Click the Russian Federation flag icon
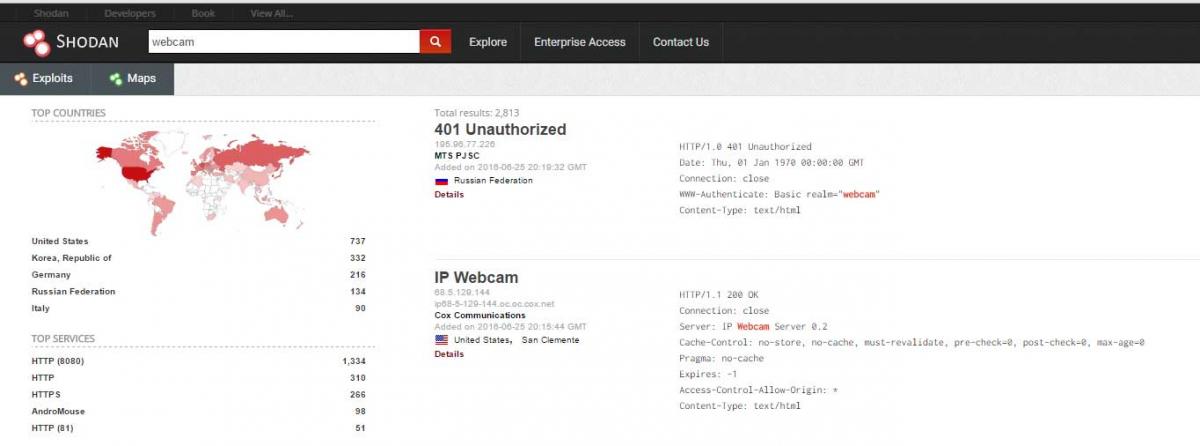Image resolution: width=1200 pixels, height=446 pixels. 441,181
